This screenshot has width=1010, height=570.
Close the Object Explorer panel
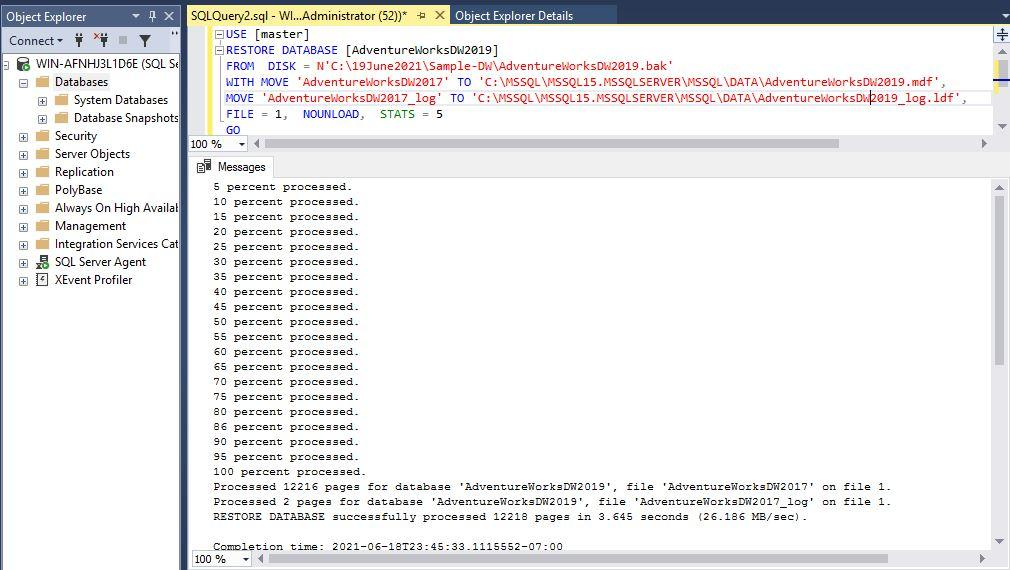tap(169, 16)
